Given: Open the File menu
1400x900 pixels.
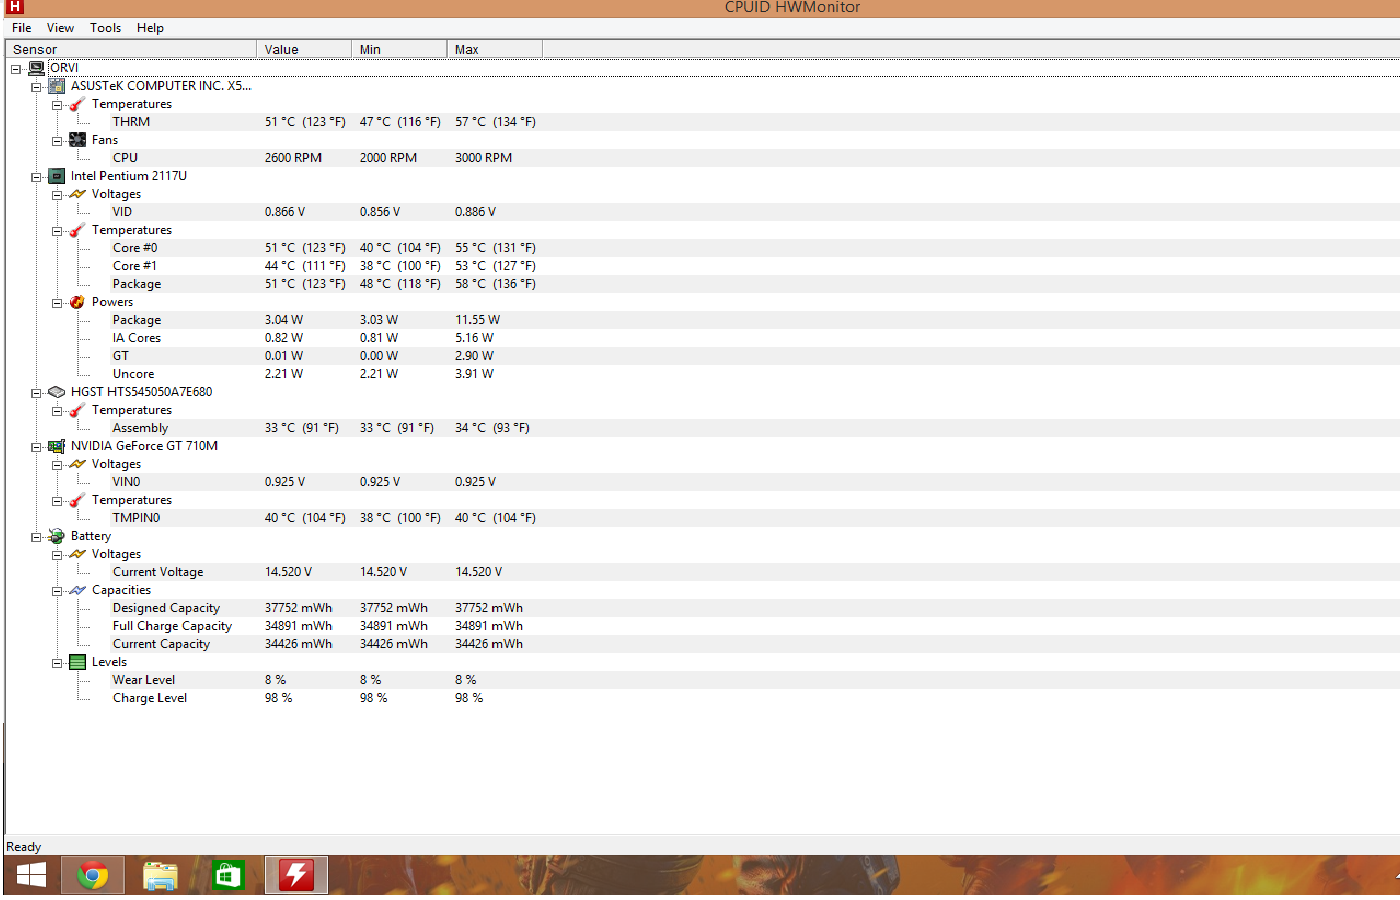Looking at the screenshot, I should (x=21, y=28).
